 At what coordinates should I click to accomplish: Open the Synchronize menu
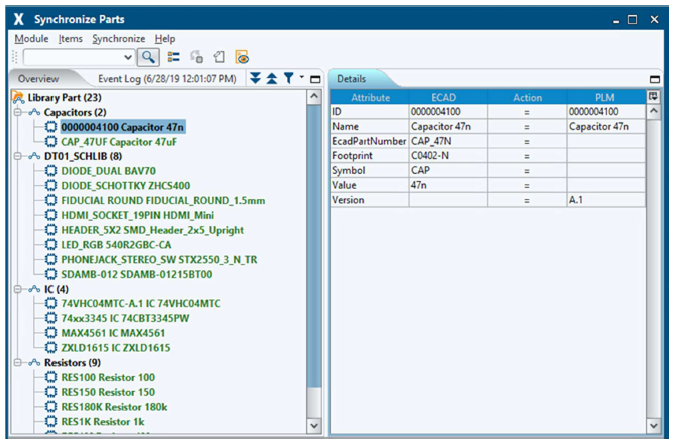(x=118, y=39)
